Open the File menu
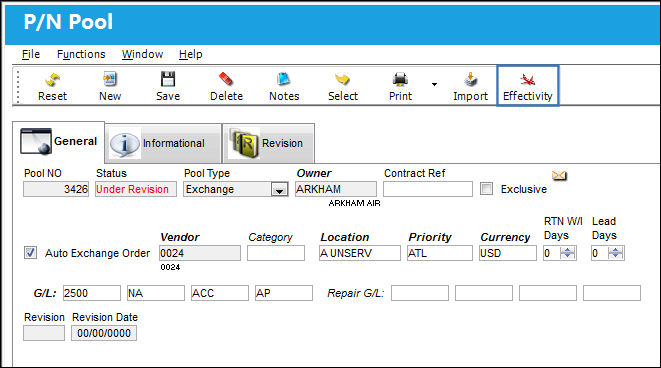Viewport: 661px width, 368px height. pos(31,54)
